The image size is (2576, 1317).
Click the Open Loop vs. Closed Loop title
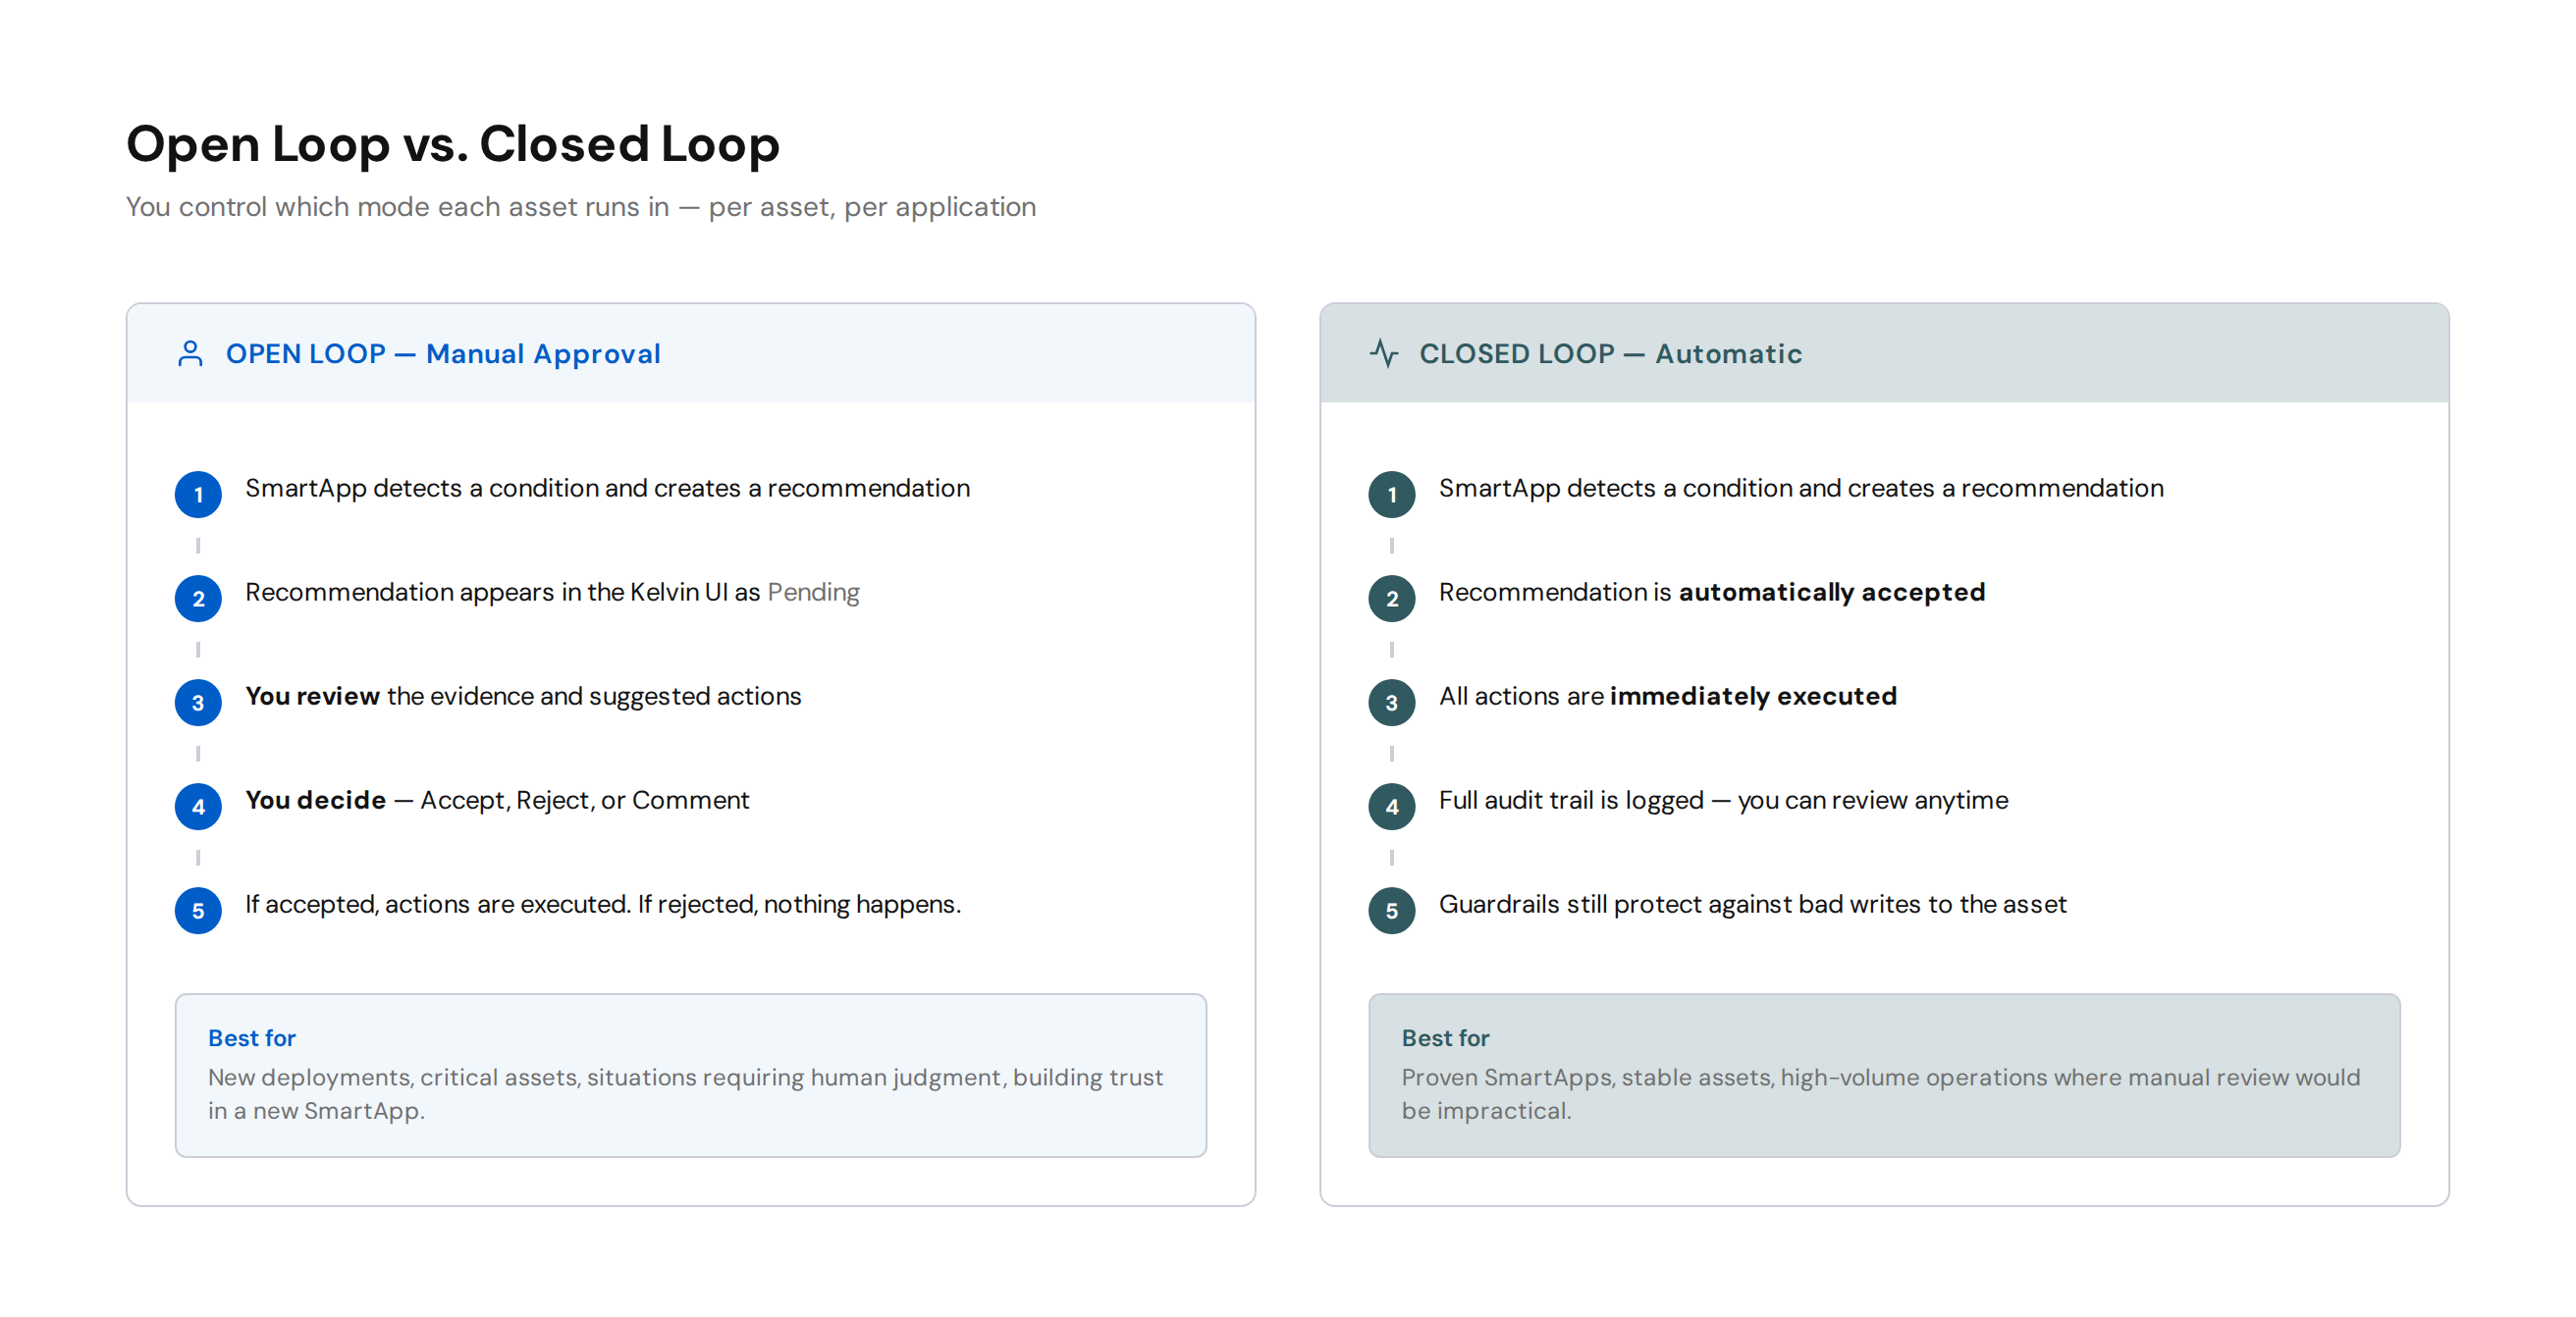pyautogui.click(x=453, y=144)
